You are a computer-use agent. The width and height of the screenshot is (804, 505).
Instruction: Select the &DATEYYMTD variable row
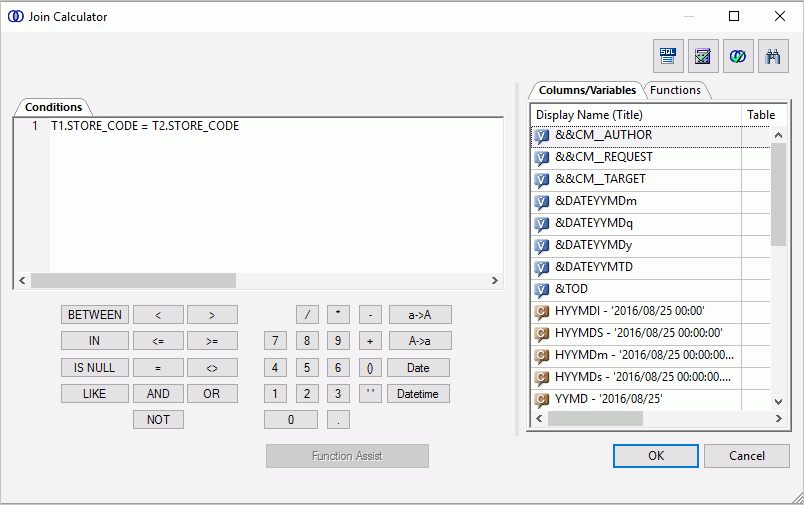click(x=651, y=269)
